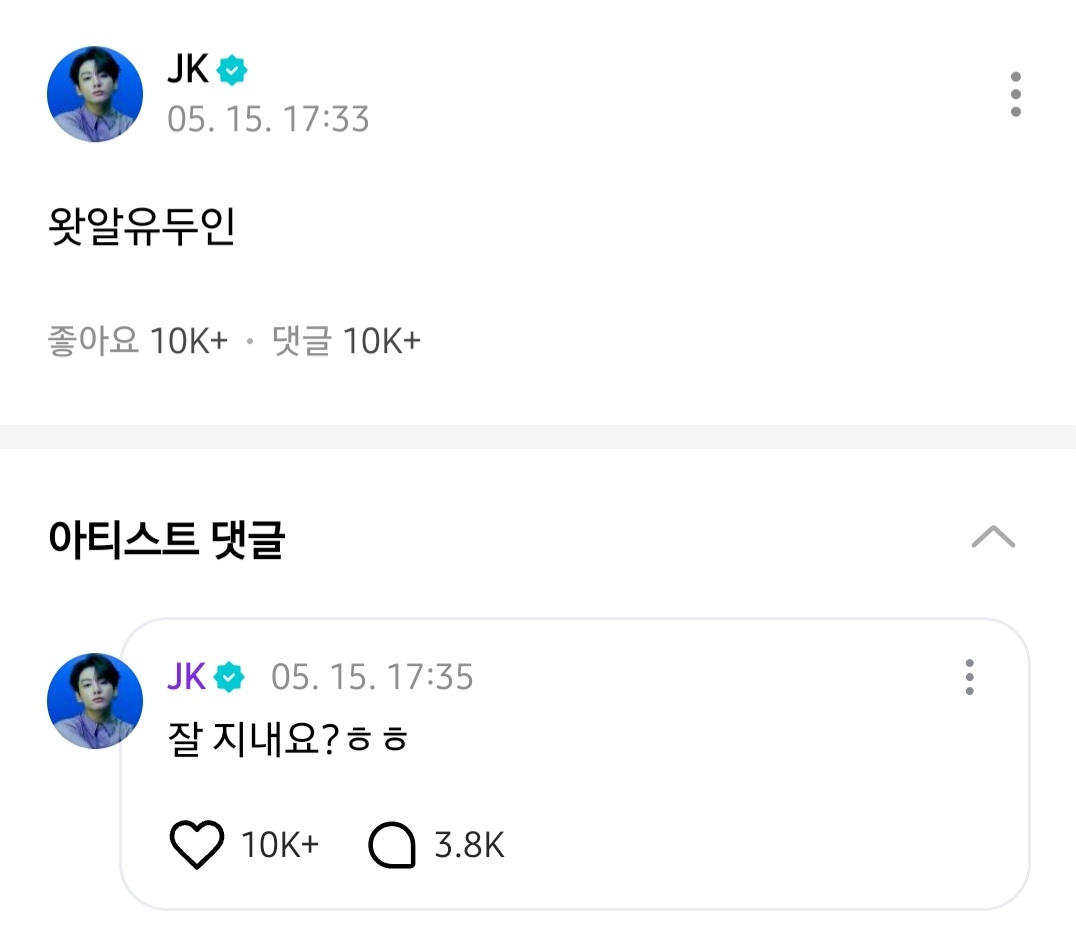Screen dimensions: 1076x944
Task: Click JK's profile picture on the post
Action: (x=95, y=95)
